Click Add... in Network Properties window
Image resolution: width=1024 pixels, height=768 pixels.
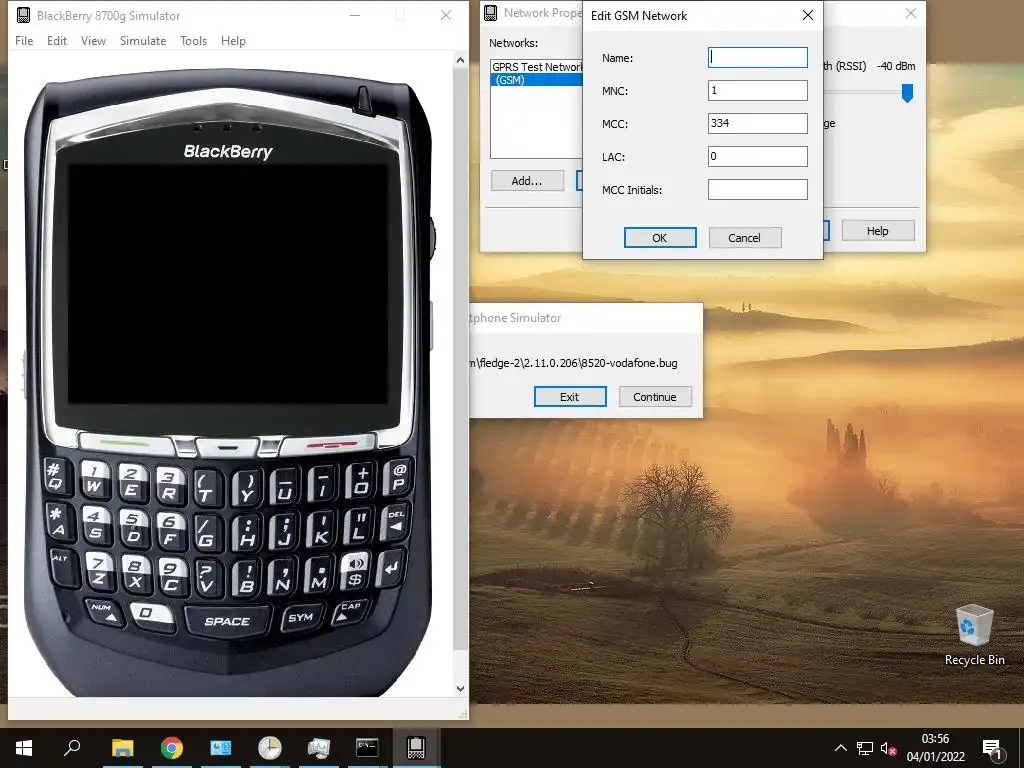point(527,181)
